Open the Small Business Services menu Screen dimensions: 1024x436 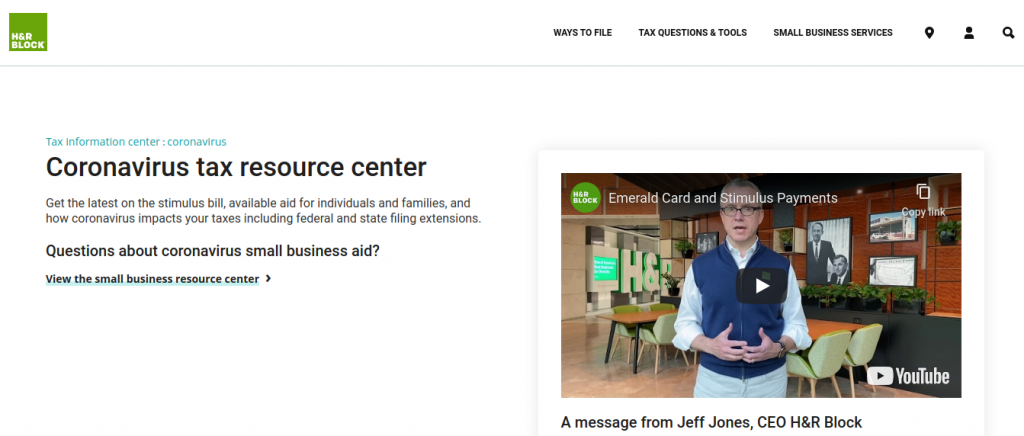pyautogui.click(x=833, y=33)
